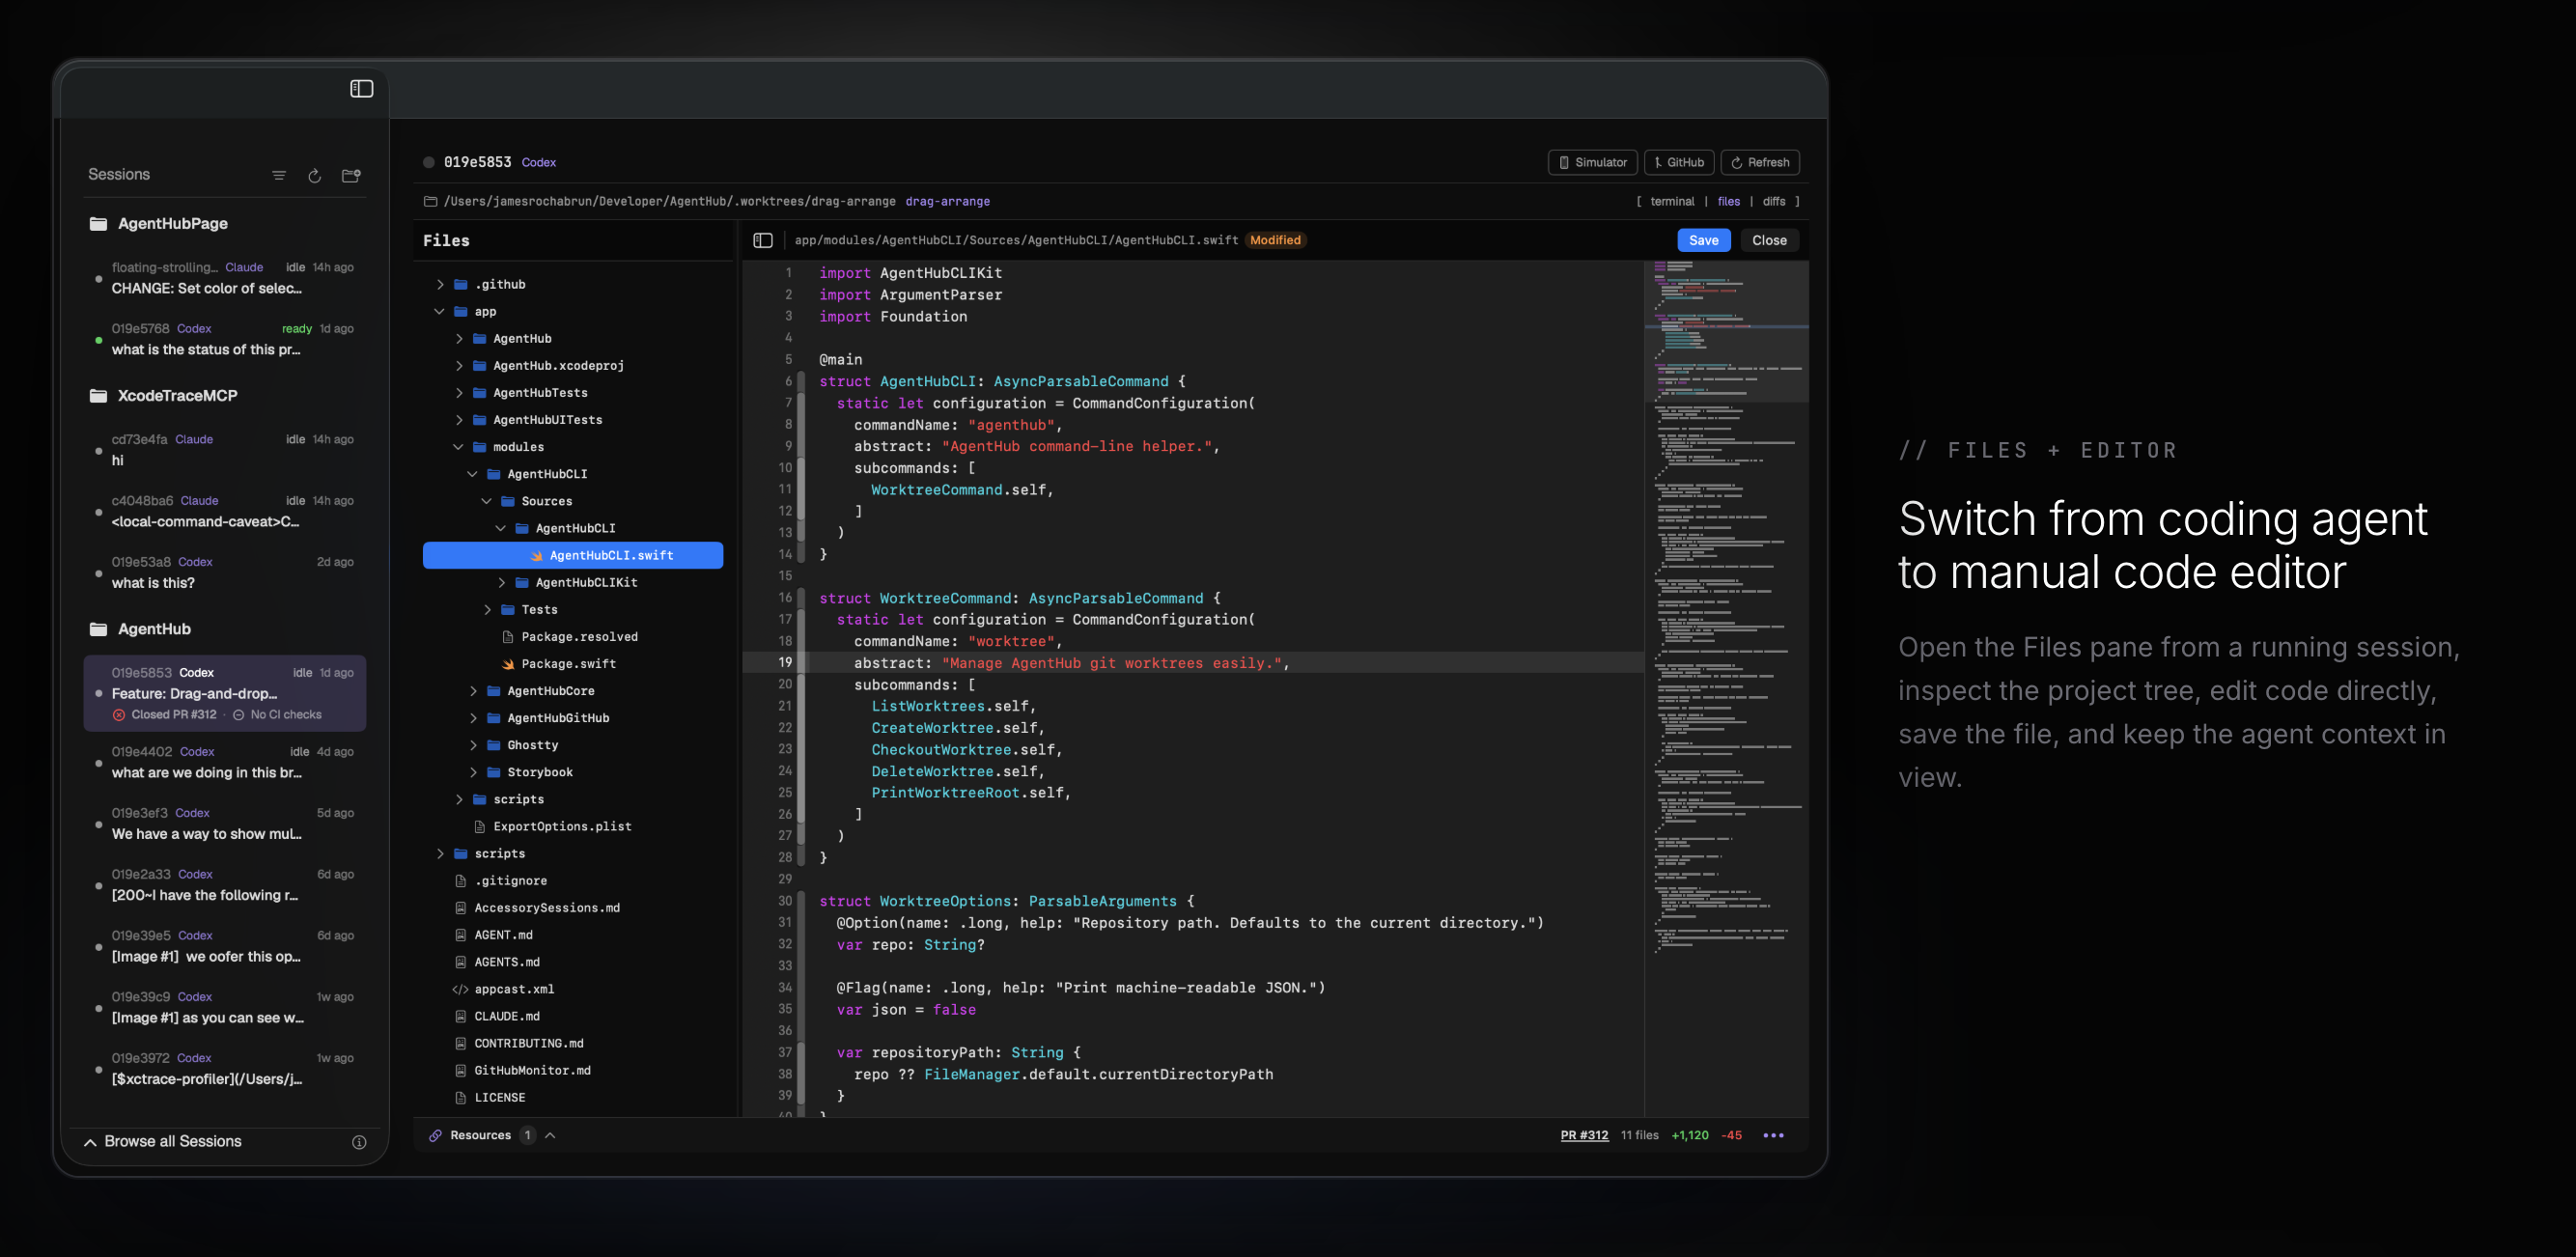Open session 'CHANGE: Set color of selec...'
Screen dimensions: 2576x1257
pos(225,278)
